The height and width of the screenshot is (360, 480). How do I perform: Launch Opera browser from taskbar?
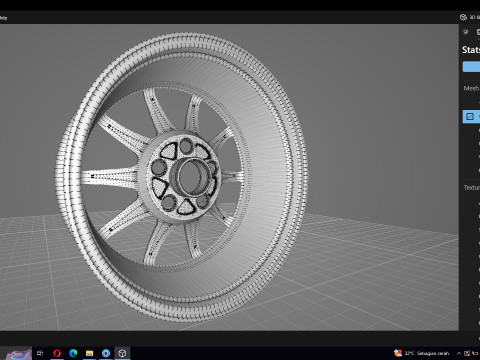click(x=57, y=353)
